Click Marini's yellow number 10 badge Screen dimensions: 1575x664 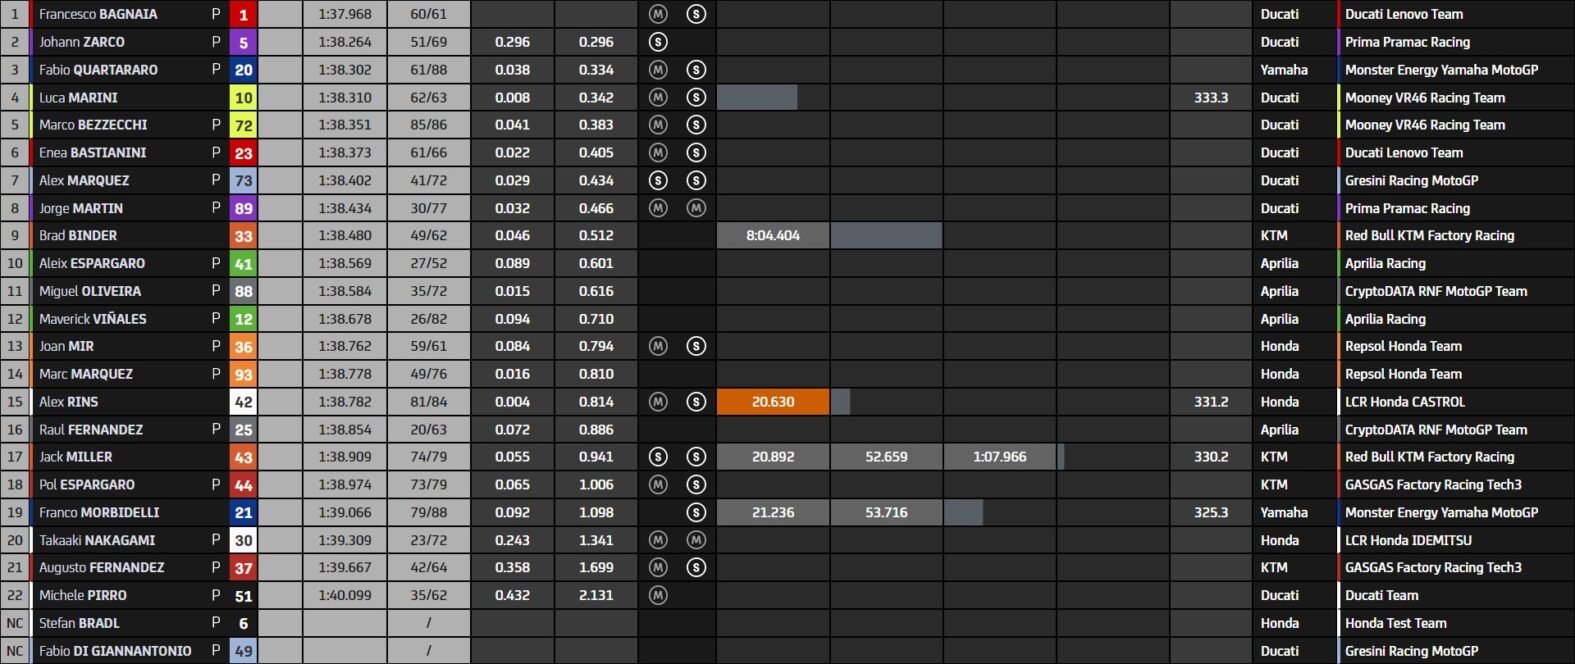coord(243,98)
